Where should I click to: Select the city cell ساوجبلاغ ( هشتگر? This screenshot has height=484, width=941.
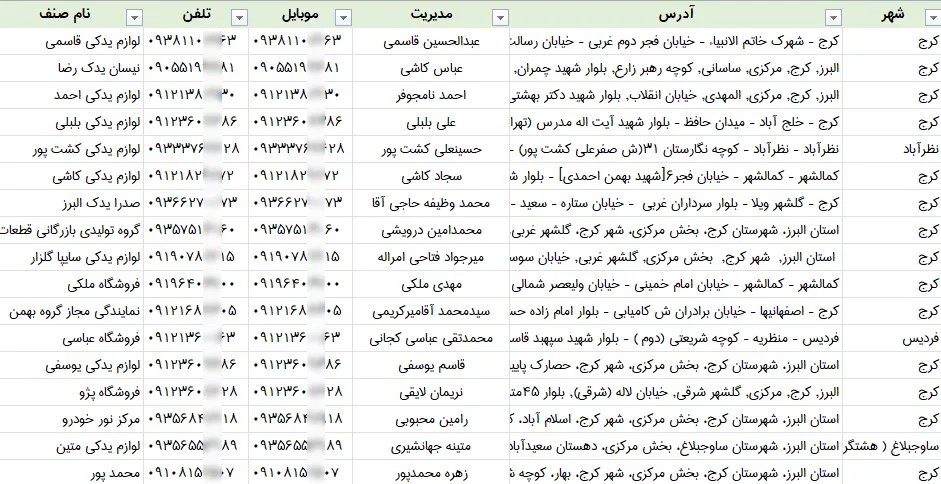tap(892, 447)
